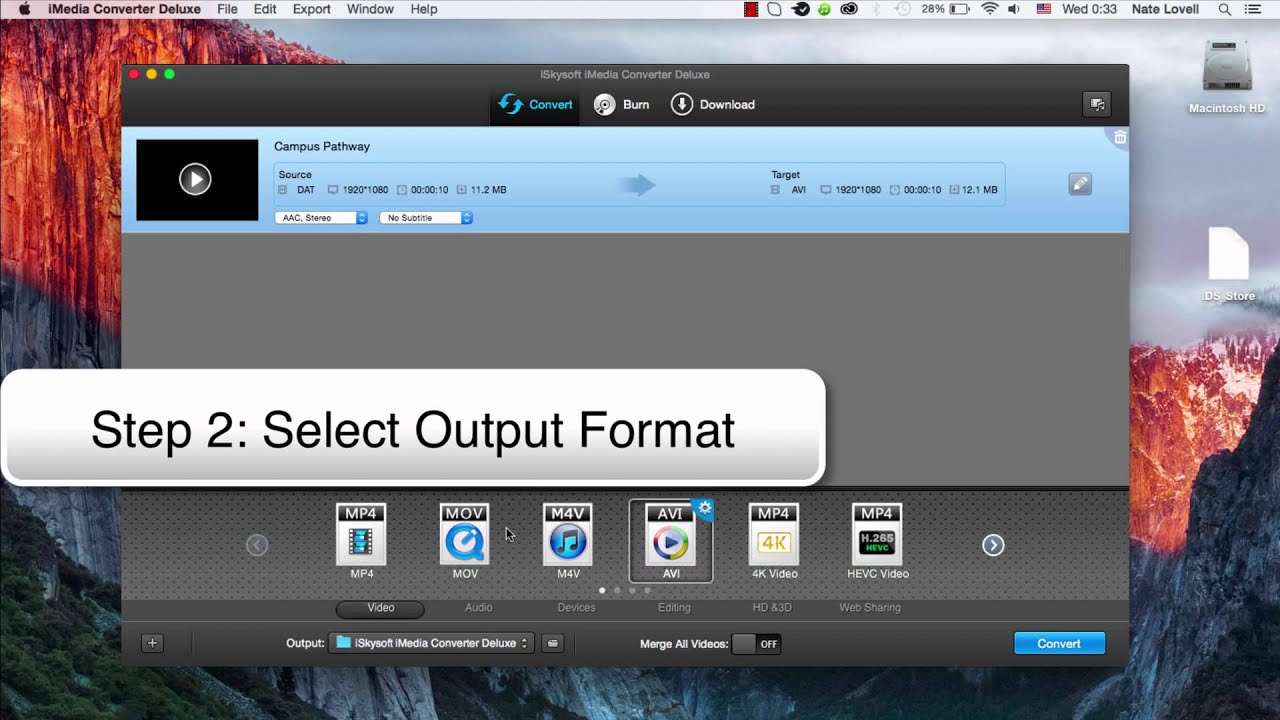Select the Video category tab
Image resolution: width=1280 pixels, height=720 pixels.
tap(380, 608)
